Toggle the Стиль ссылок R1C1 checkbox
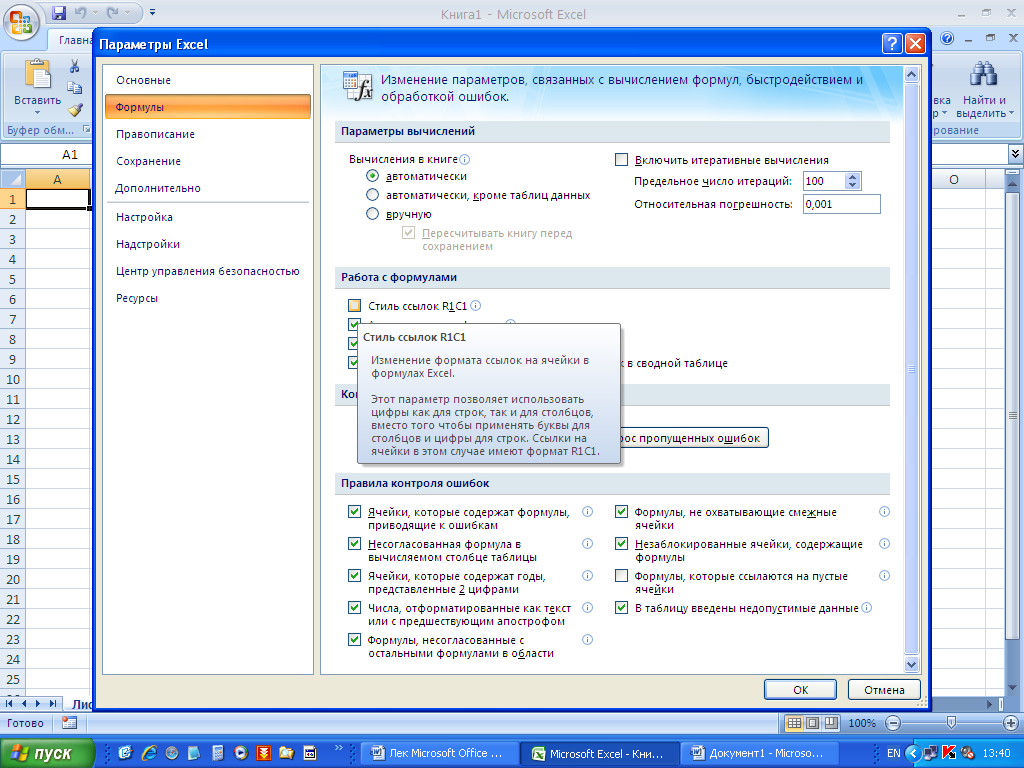1024x768 pixels. coord(355,306)
